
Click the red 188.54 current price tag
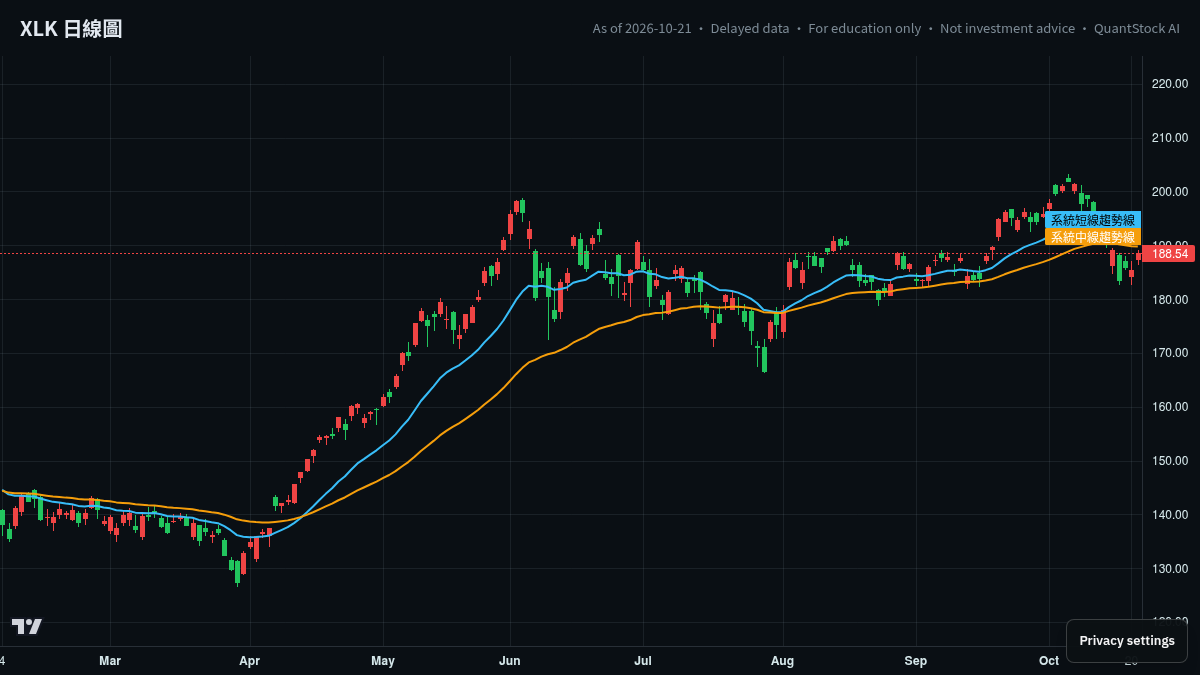pos(1170,254)
